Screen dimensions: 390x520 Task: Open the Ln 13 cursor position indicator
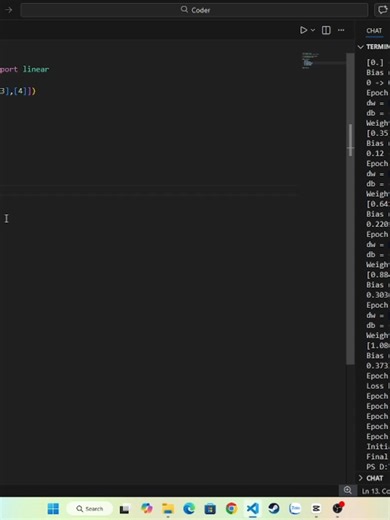pyautogui.click(x=376, y=491)
